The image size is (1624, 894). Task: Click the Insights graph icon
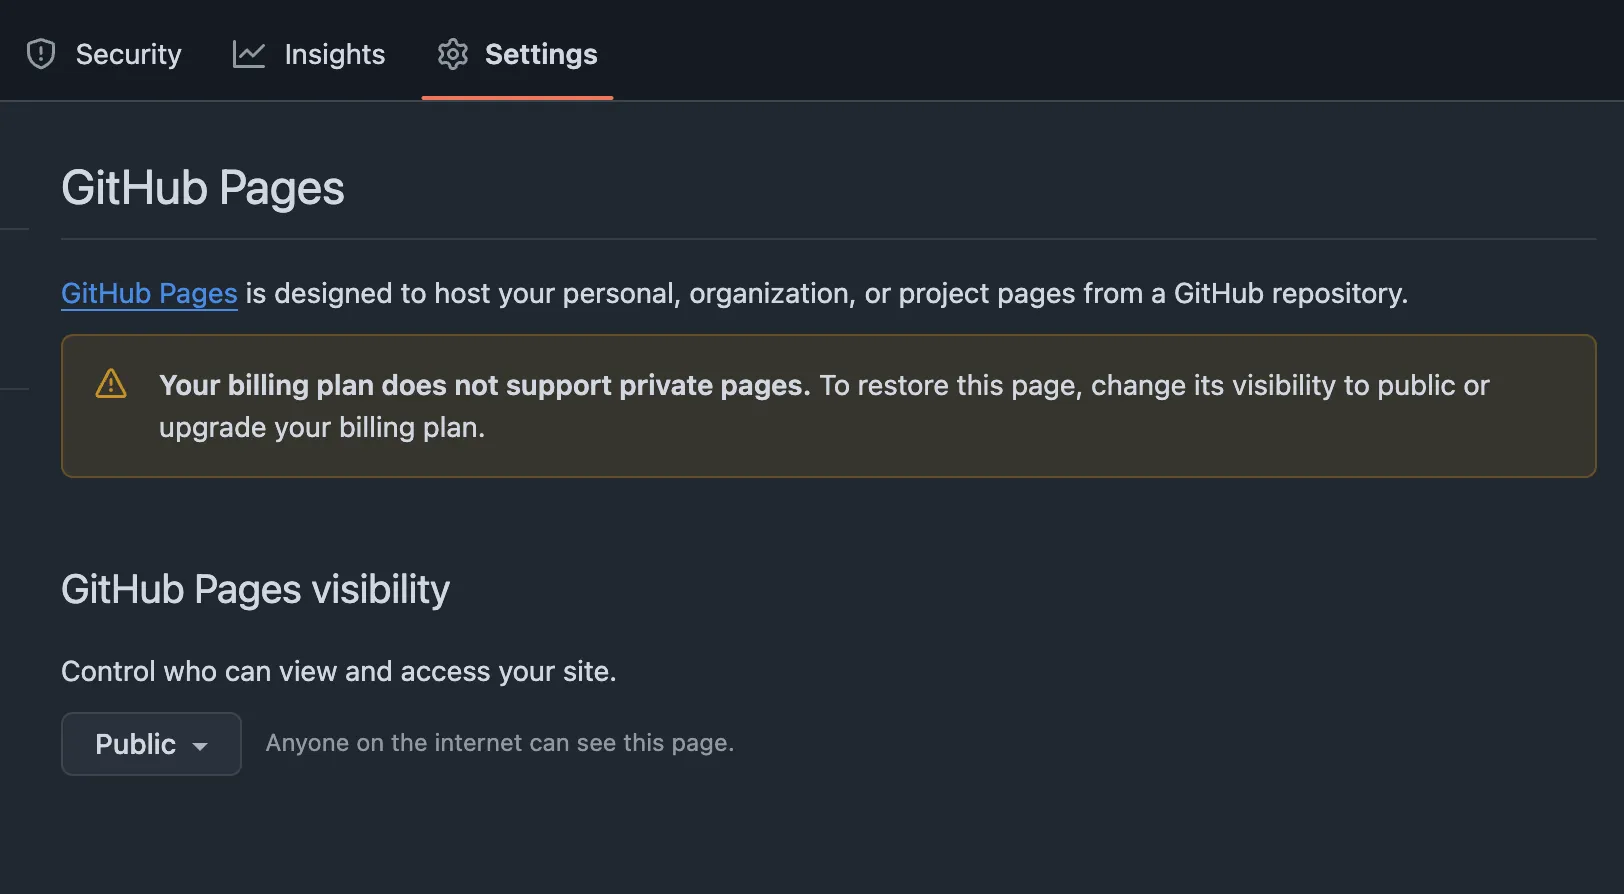[x=248, y=54]
